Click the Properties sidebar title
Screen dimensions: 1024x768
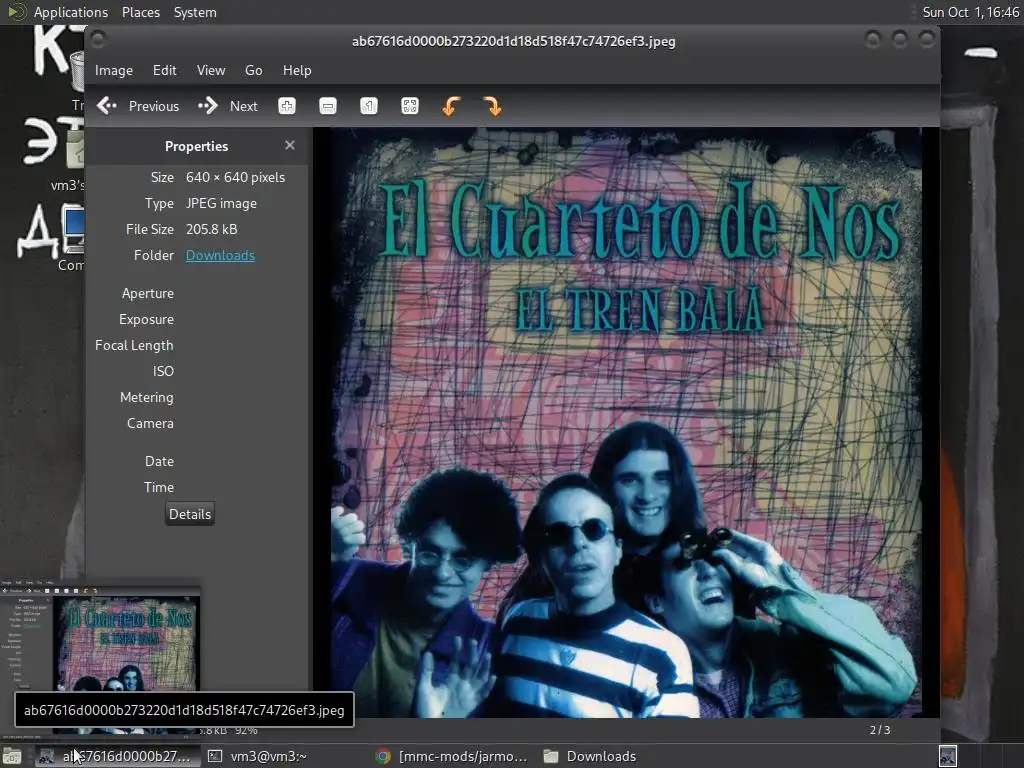click(197, 146)
